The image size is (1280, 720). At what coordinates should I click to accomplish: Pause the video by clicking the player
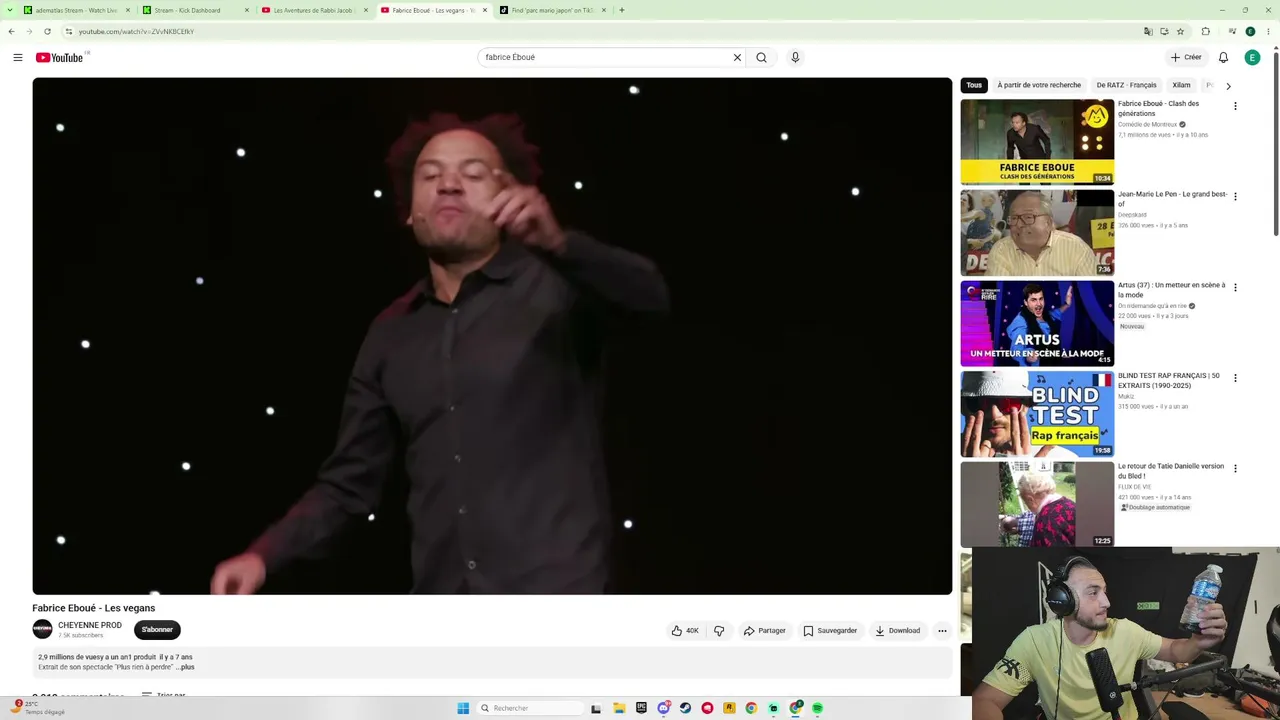click(492, 336)
